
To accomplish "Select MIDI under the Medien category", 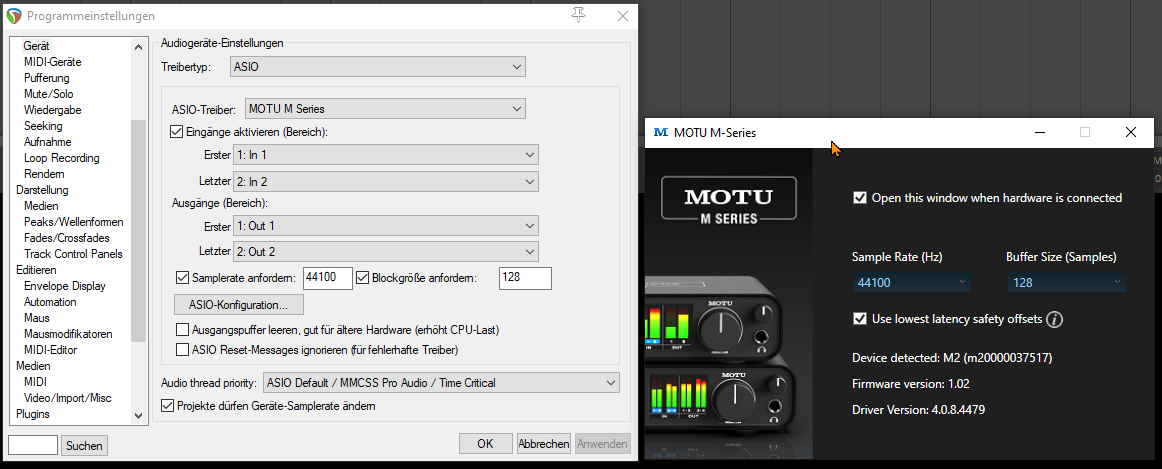I will (35, 382).
